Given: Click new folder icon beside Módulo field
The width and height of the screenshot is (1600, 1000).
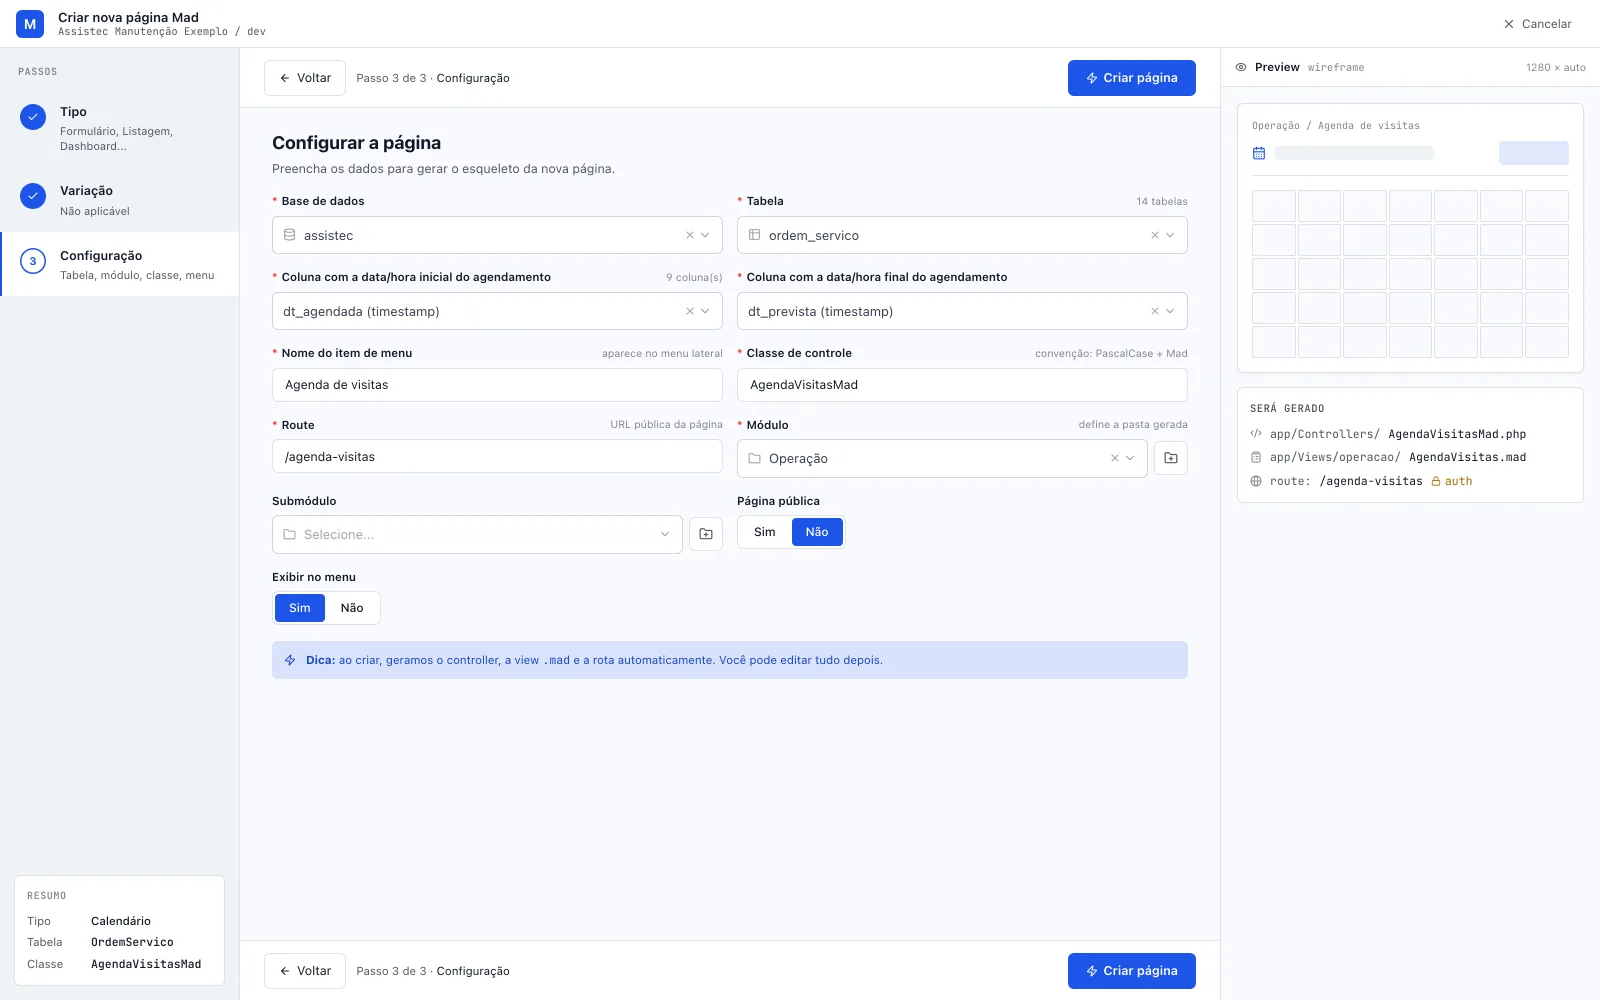Looking at the screenshot, I should [x=1171, y=458].
